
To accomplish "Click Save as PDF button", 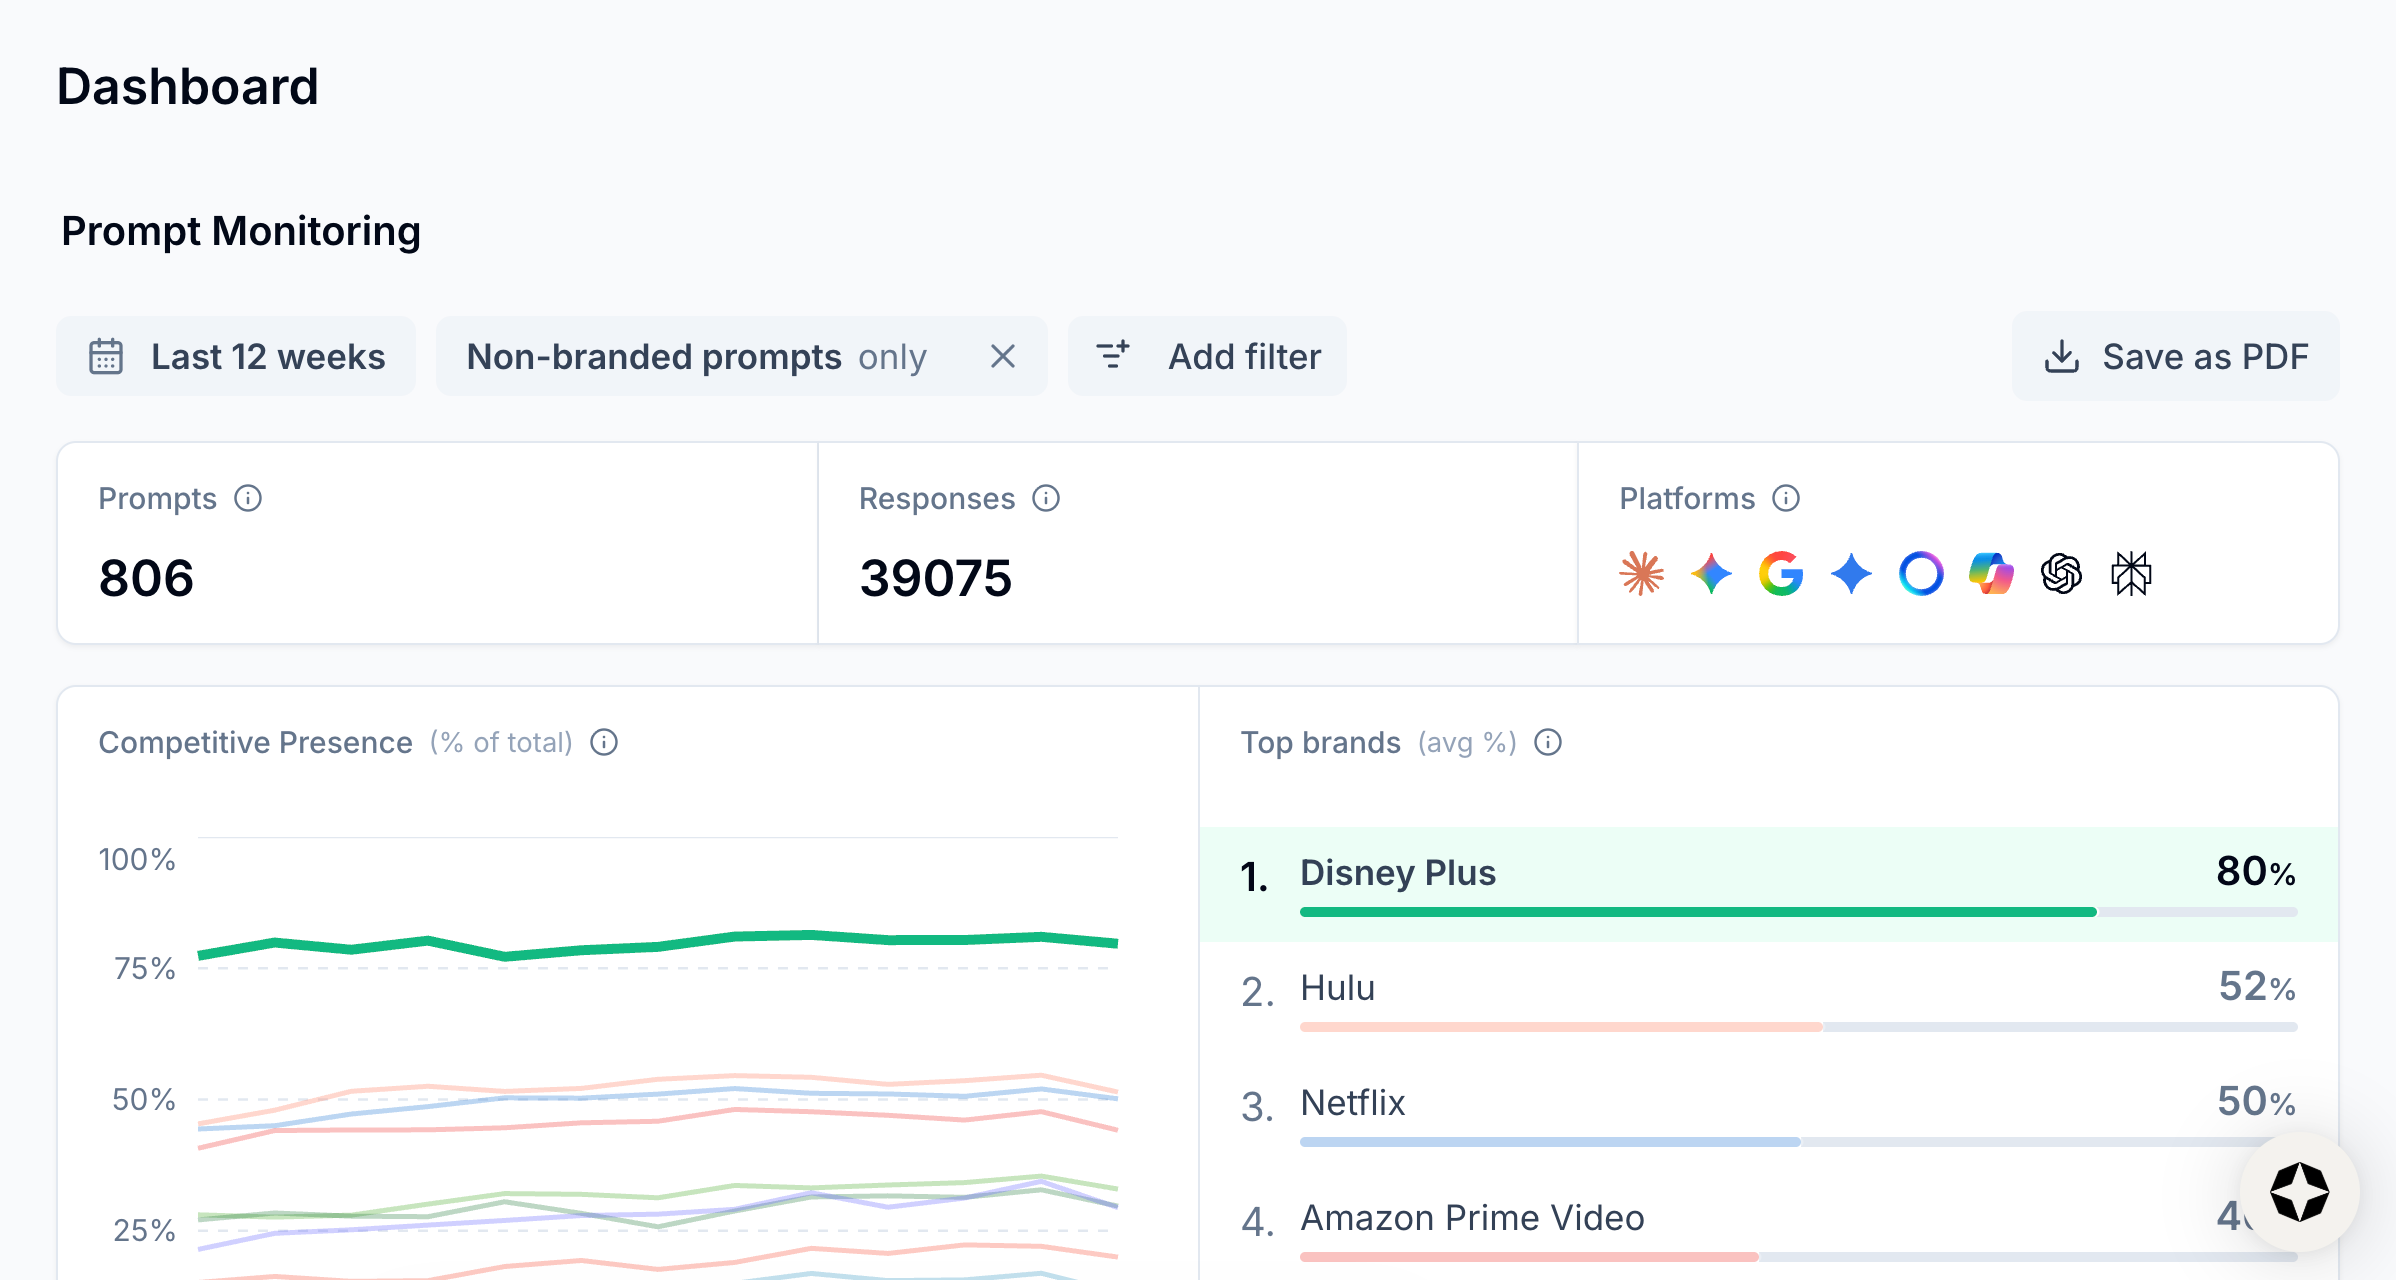I will (x=2175, y=356).
